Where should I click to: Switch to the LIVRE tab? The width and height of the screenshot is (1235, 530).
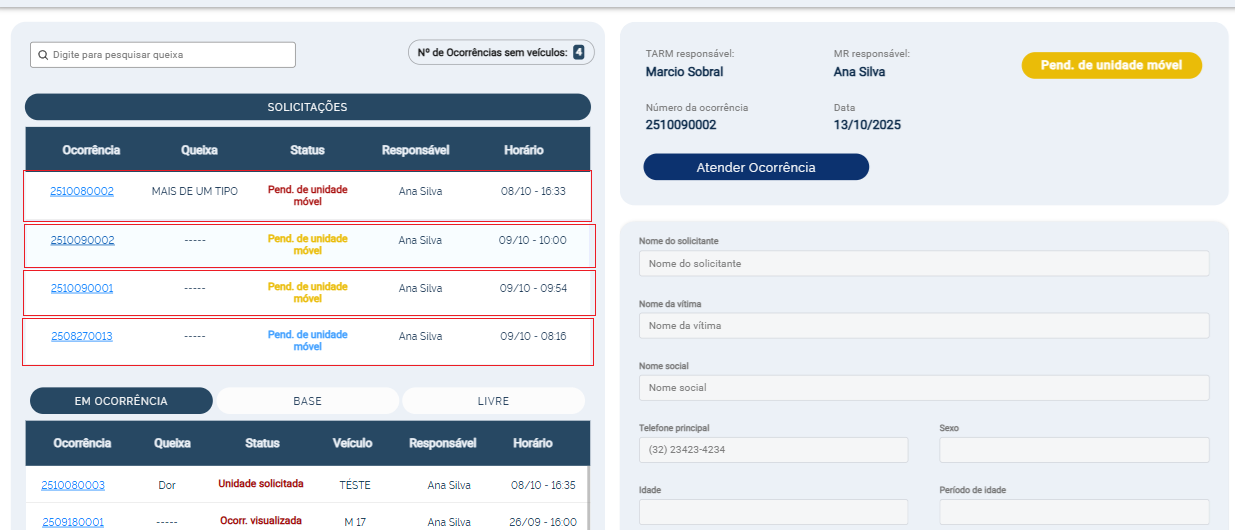point(493,401)
